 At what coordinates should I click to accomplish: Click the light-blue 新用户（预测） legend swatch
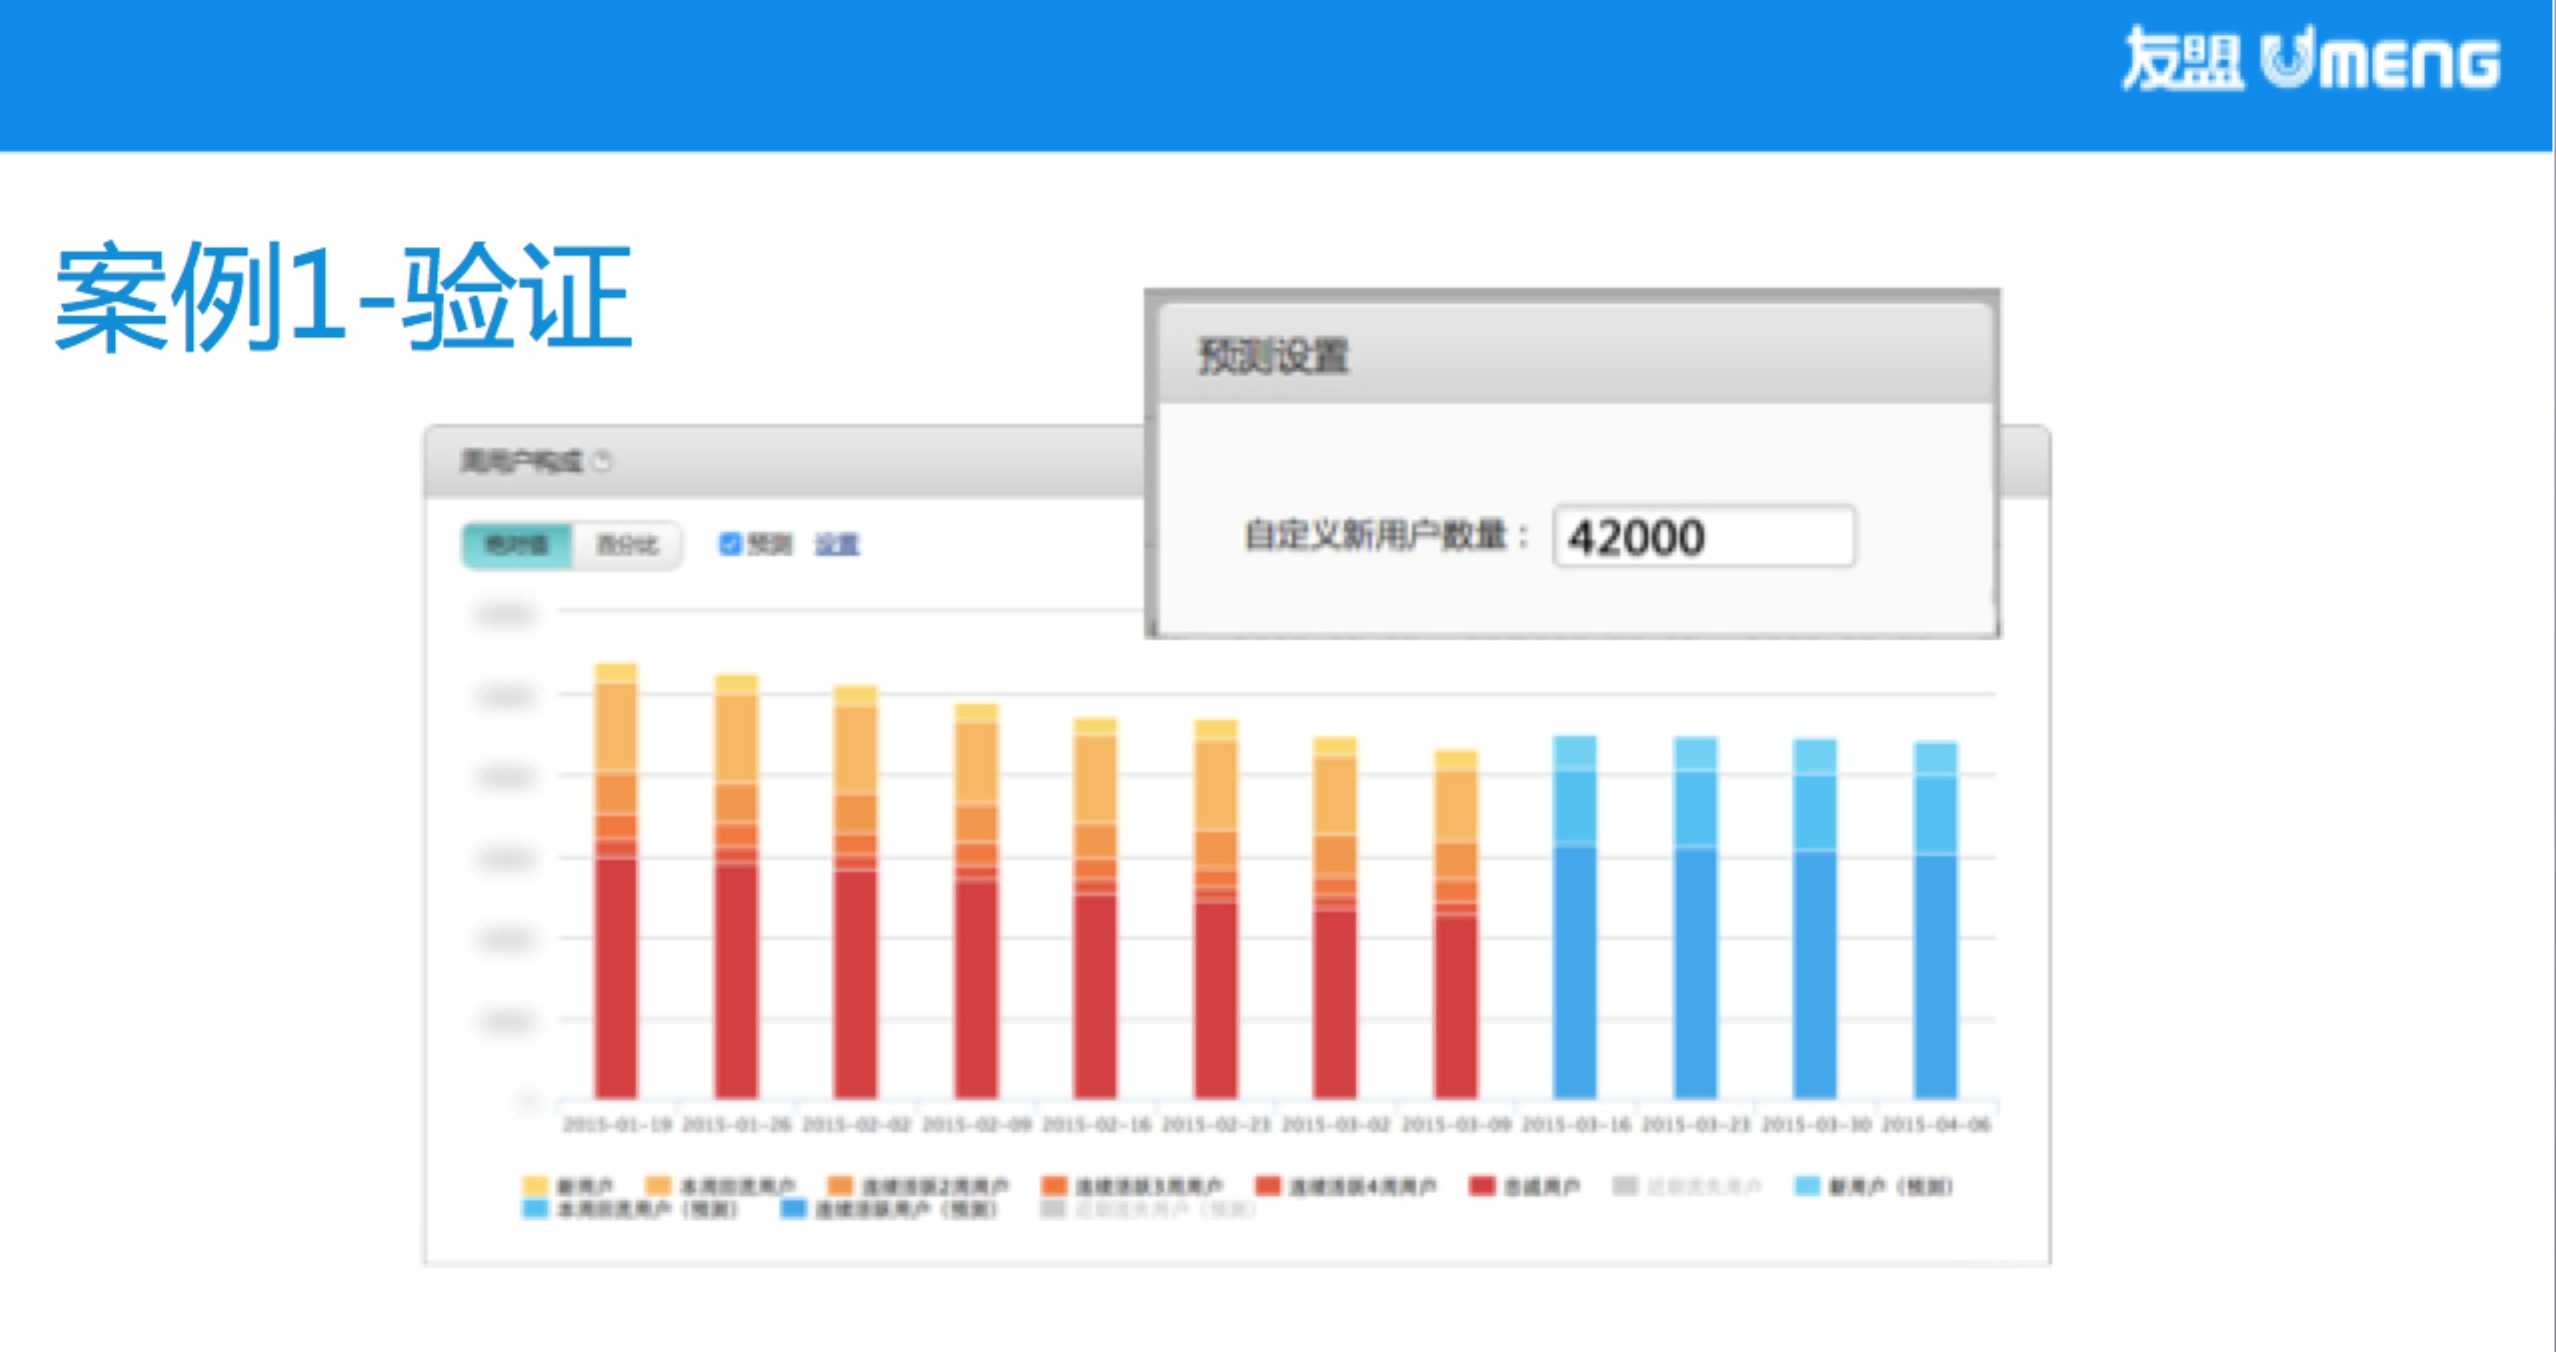click(1807, 1186)
